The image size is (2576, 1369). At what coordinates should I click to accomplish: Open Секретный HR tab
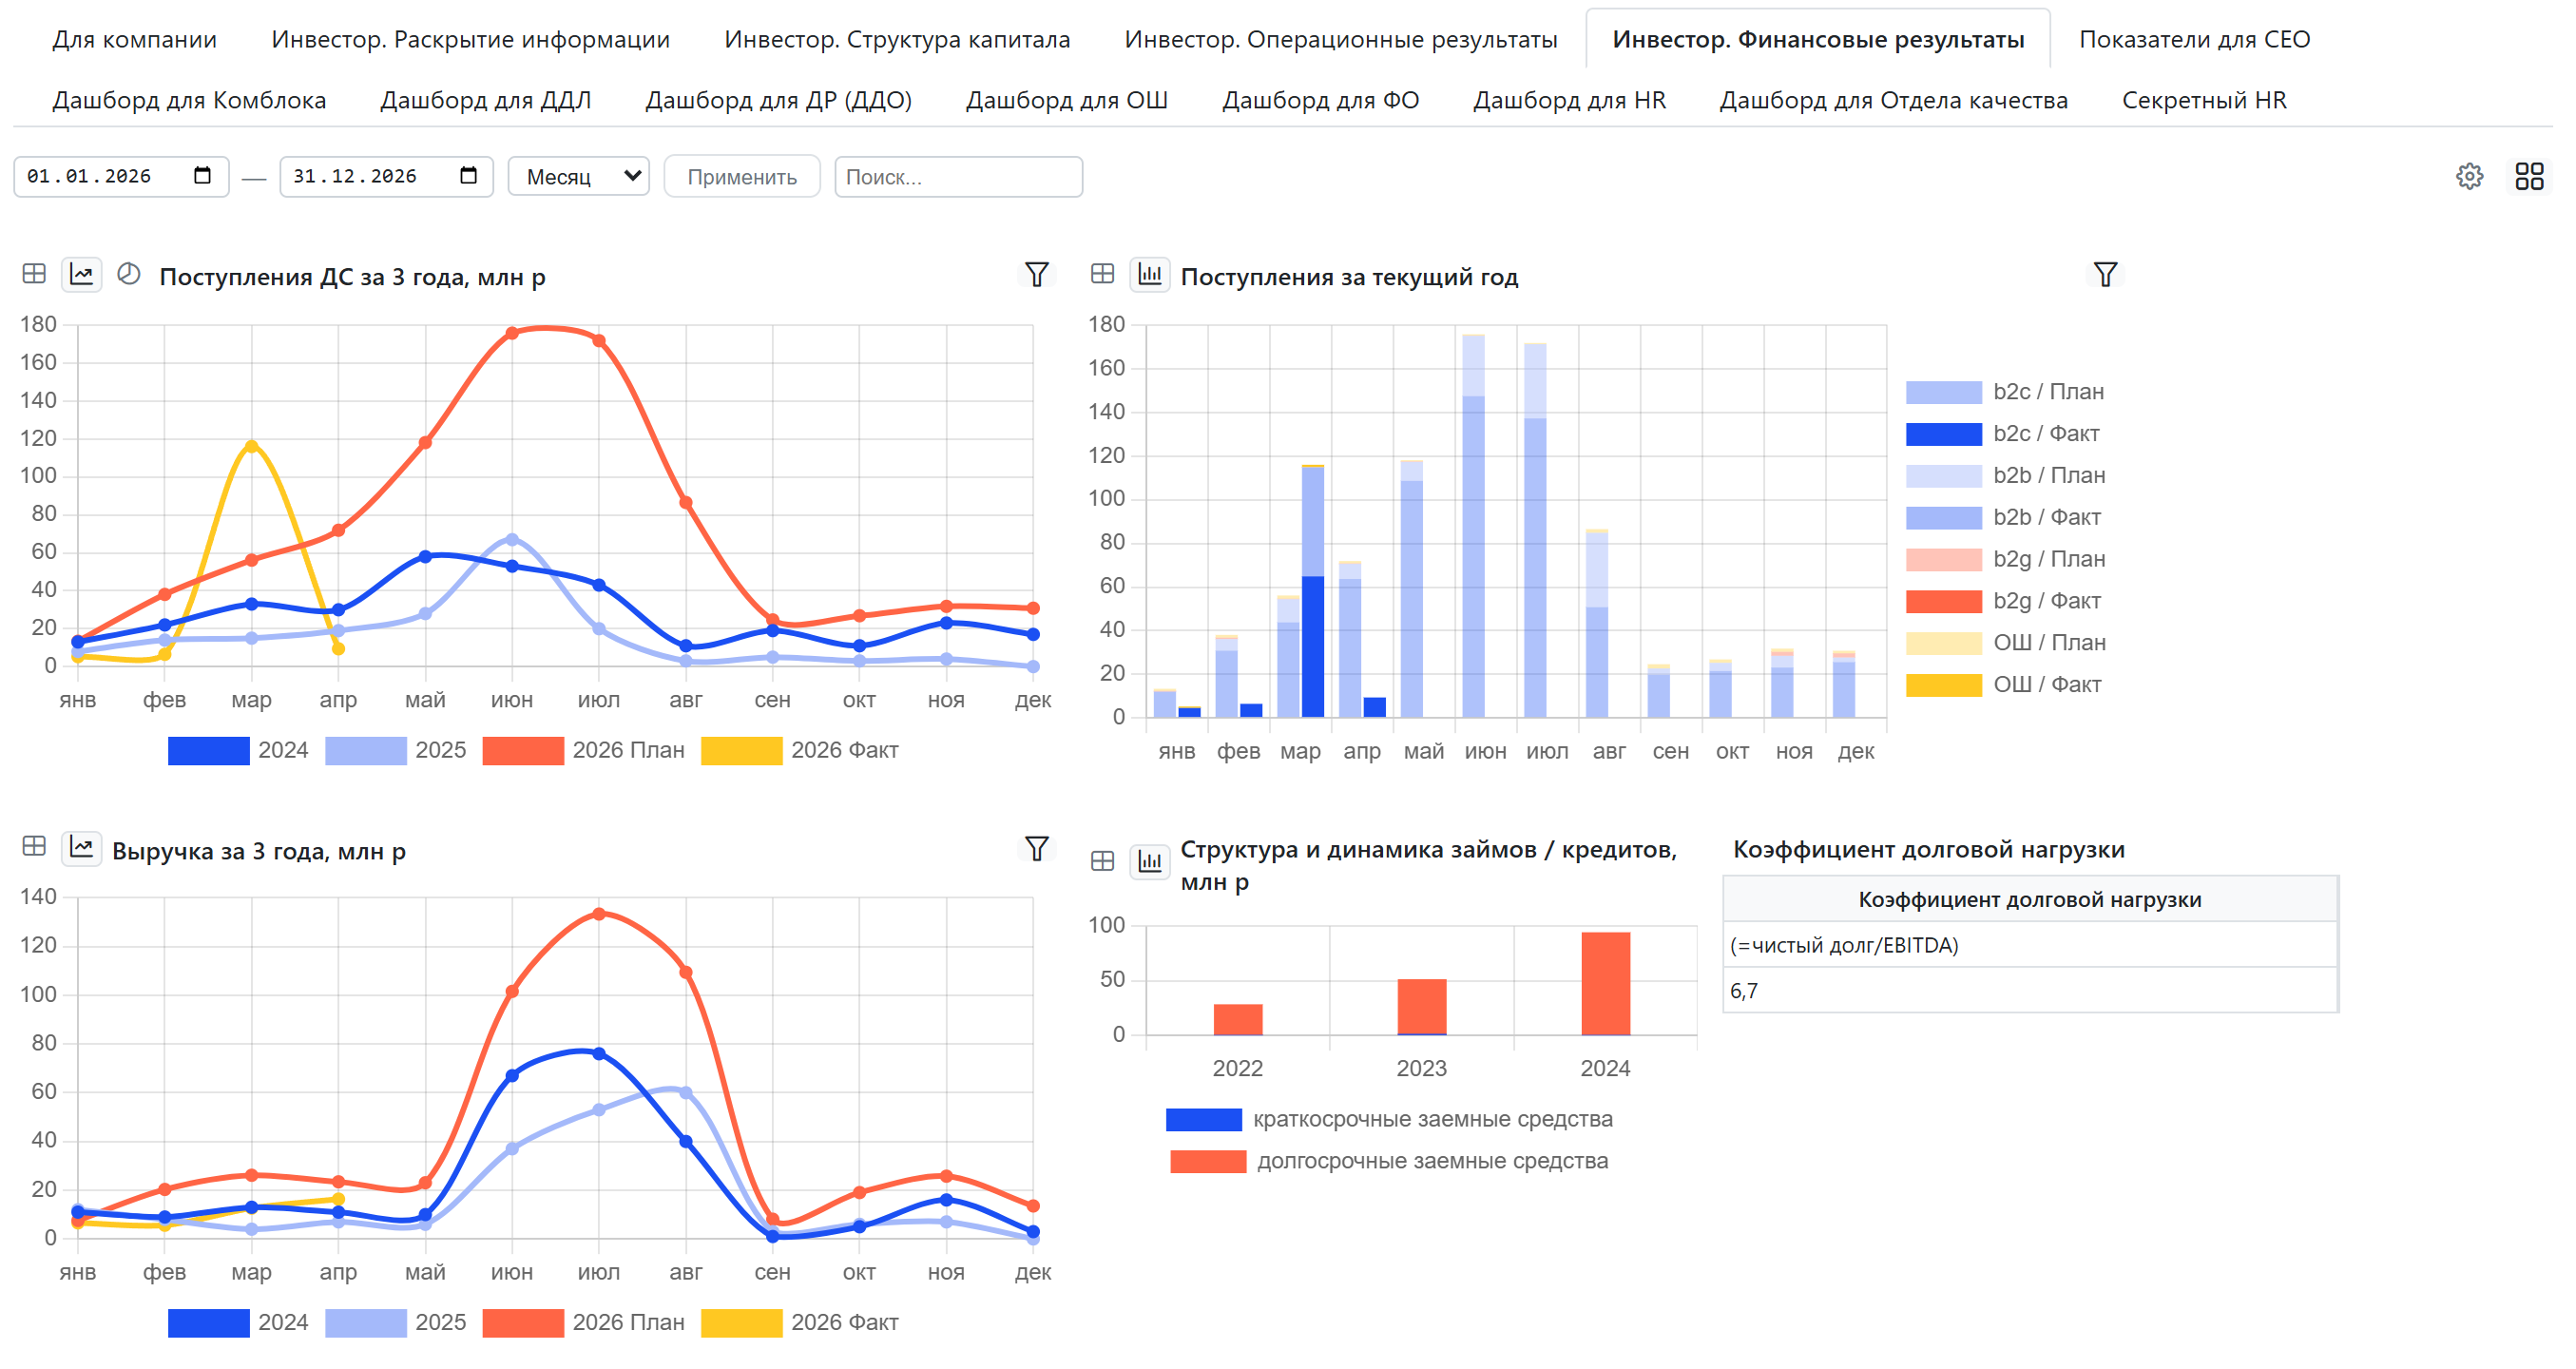click(2204, 100)
